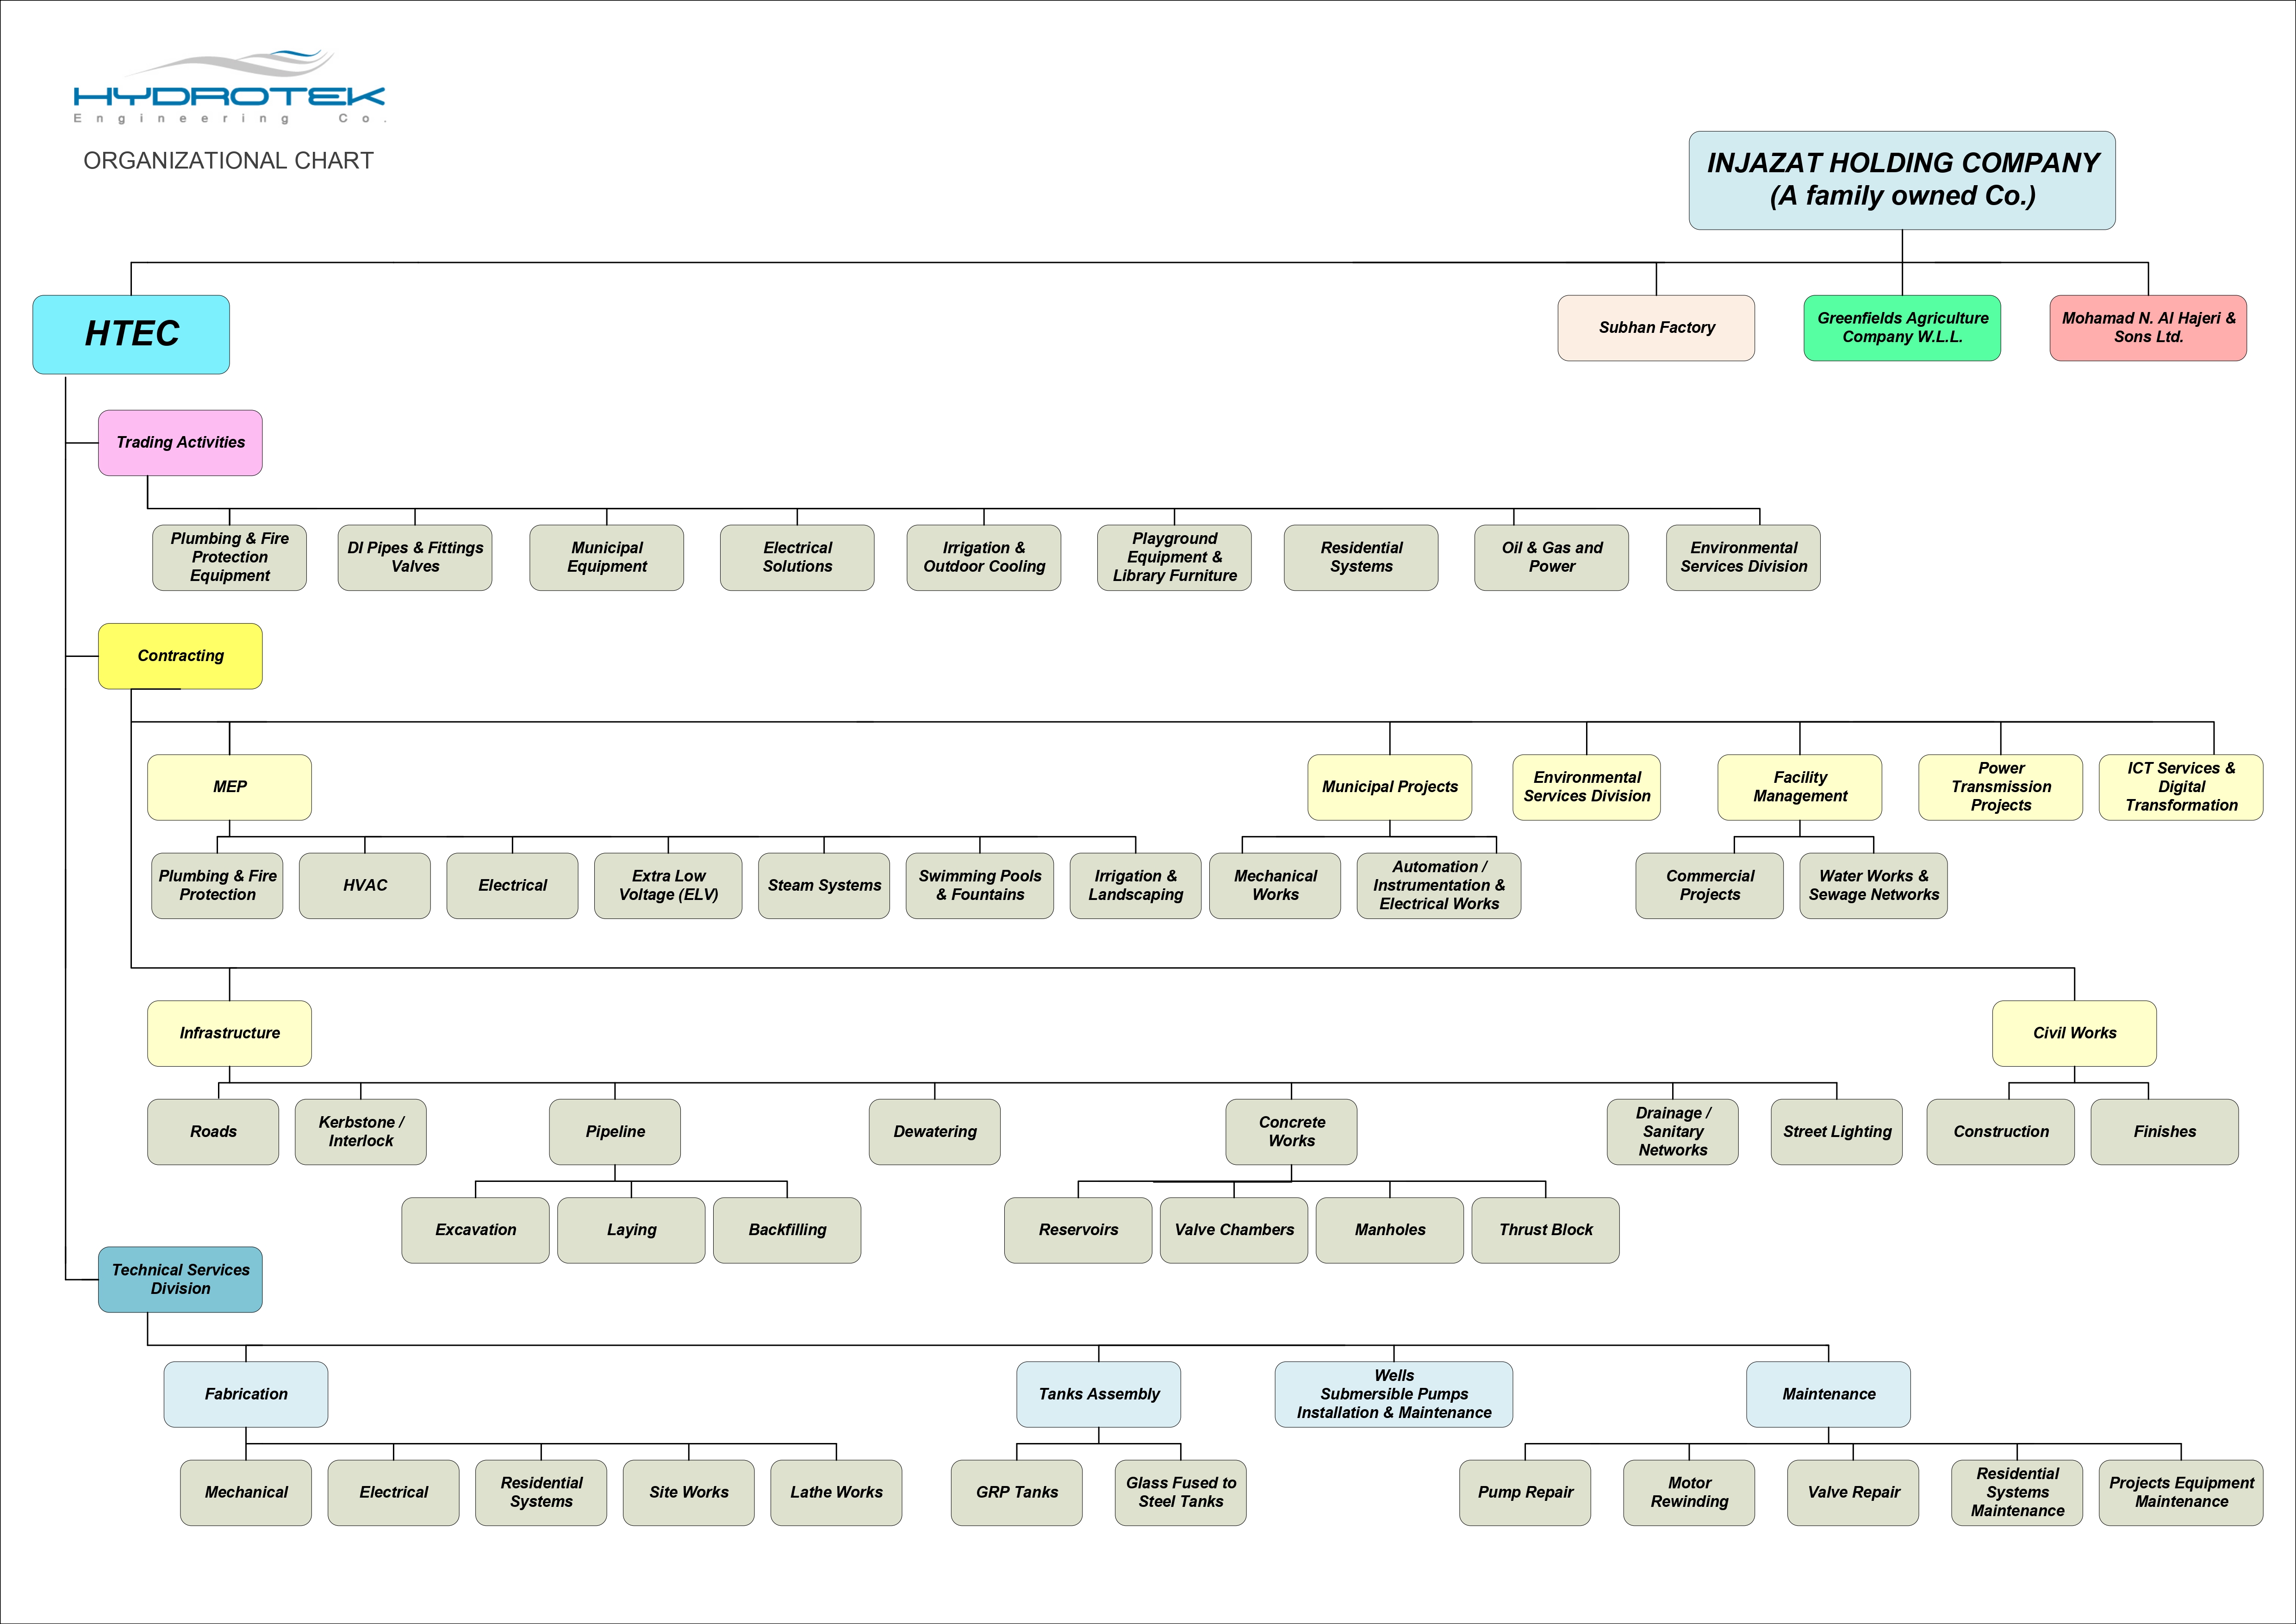The height and width of the screenshot is (1624, 2296).
Task: Select the Maintenance node
Action: (1828, 1394)
